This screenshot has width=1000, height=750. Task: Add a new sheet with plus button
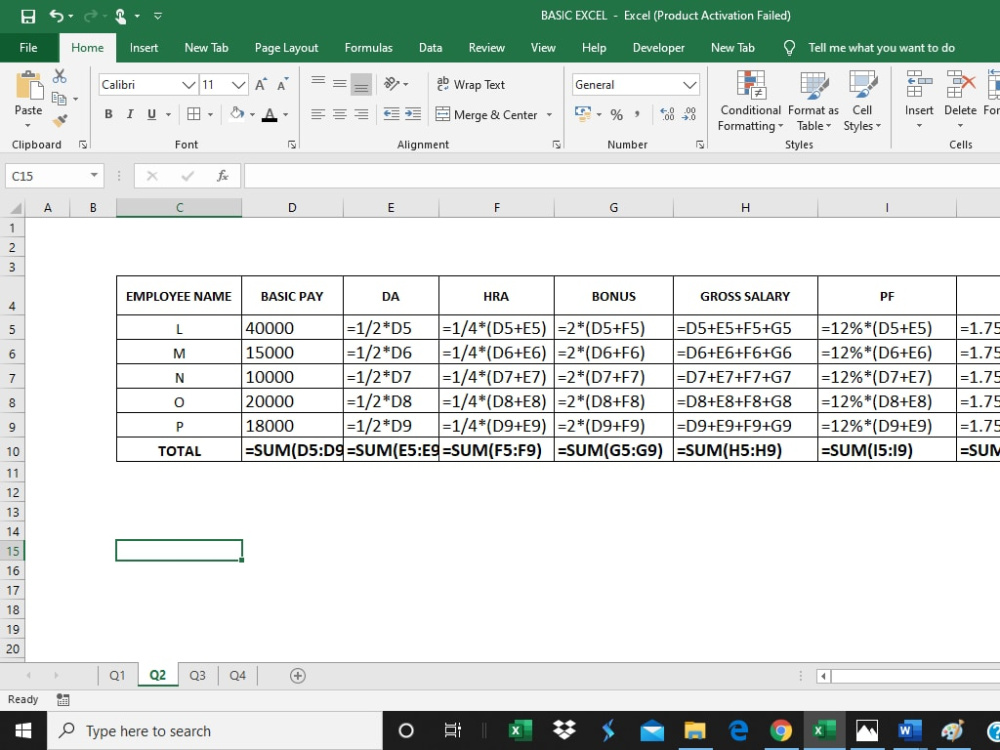pos(298,675)
